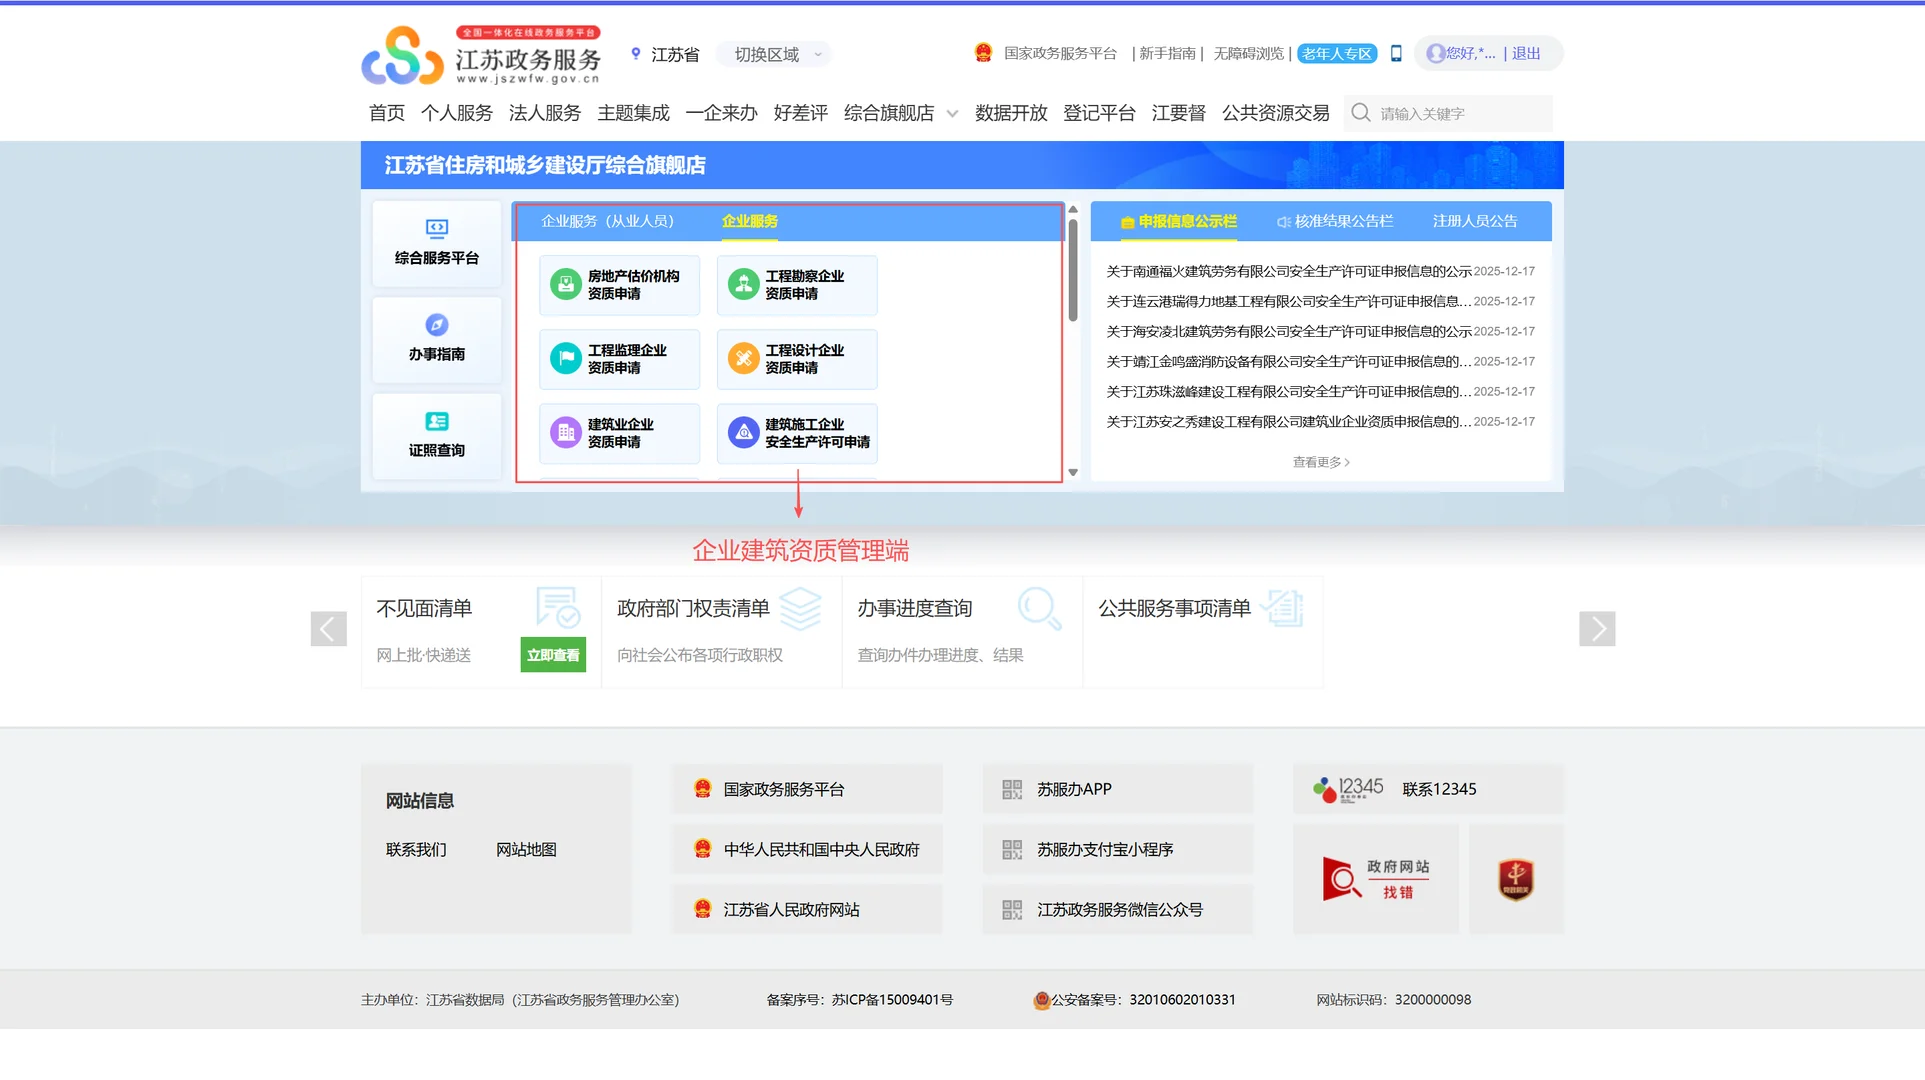Select 建筑业企业资质申请 icon
Image resolution: width=1925 pixels, height=1080 pixels.
pyautogui.click(x=618, y=433)
